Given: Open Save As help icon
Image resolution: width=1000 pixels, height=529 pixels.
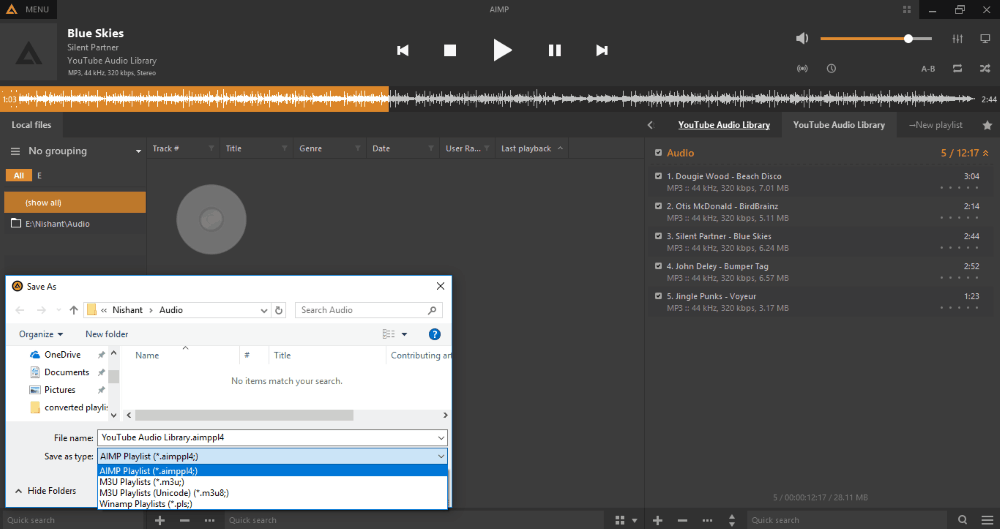Looking at the screenshot, I should click(434, 334).
